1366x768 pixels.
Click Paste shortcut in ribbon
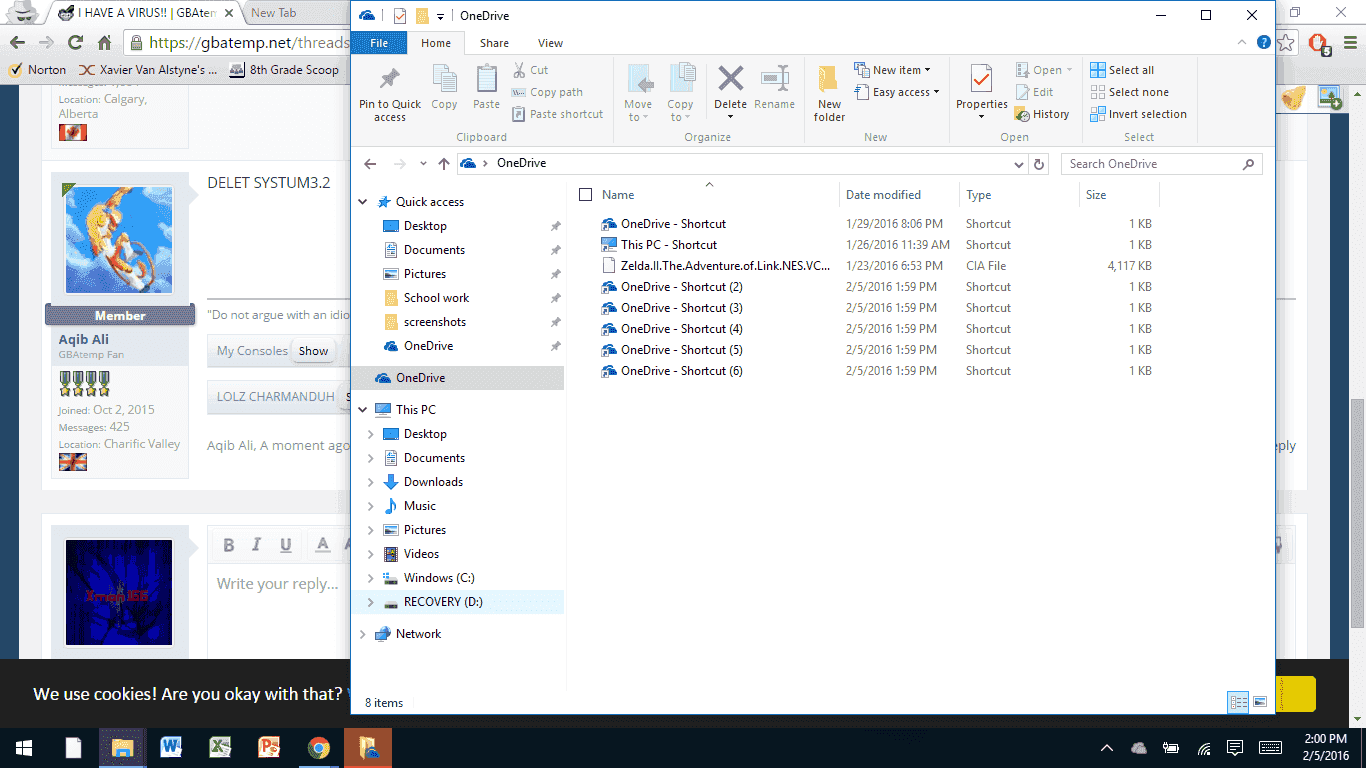point(558,114)
